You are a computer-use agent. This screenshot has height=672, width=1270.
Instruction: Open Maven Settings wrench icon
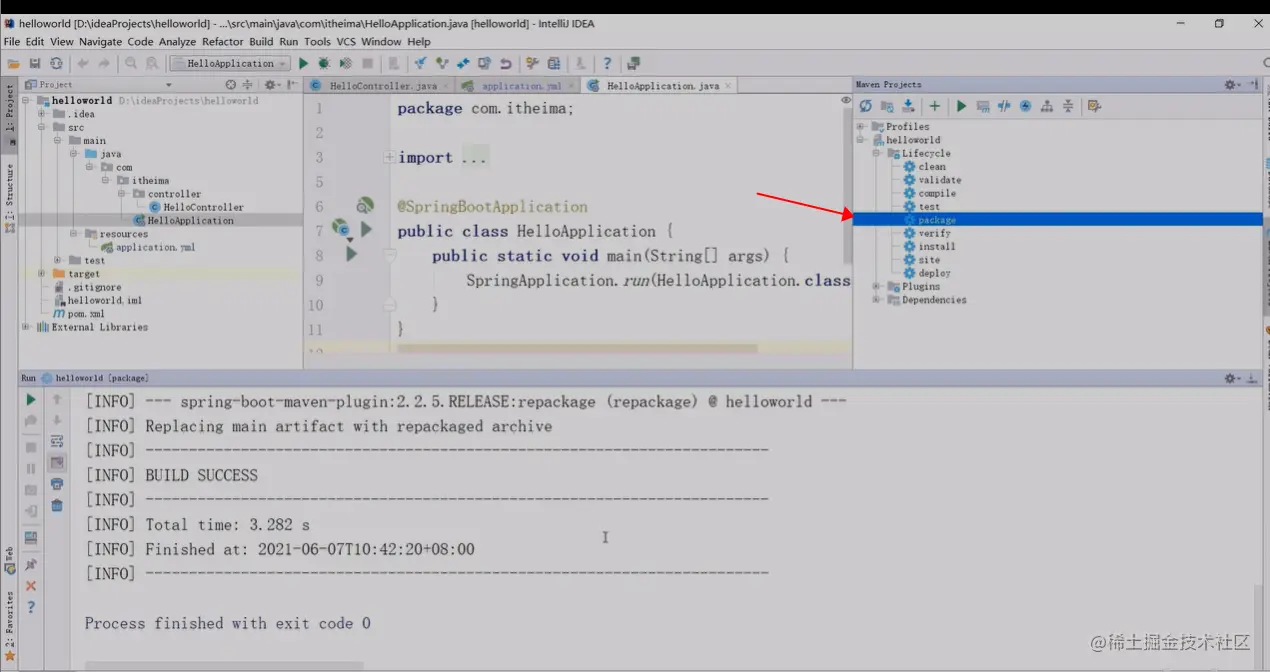1094,106
